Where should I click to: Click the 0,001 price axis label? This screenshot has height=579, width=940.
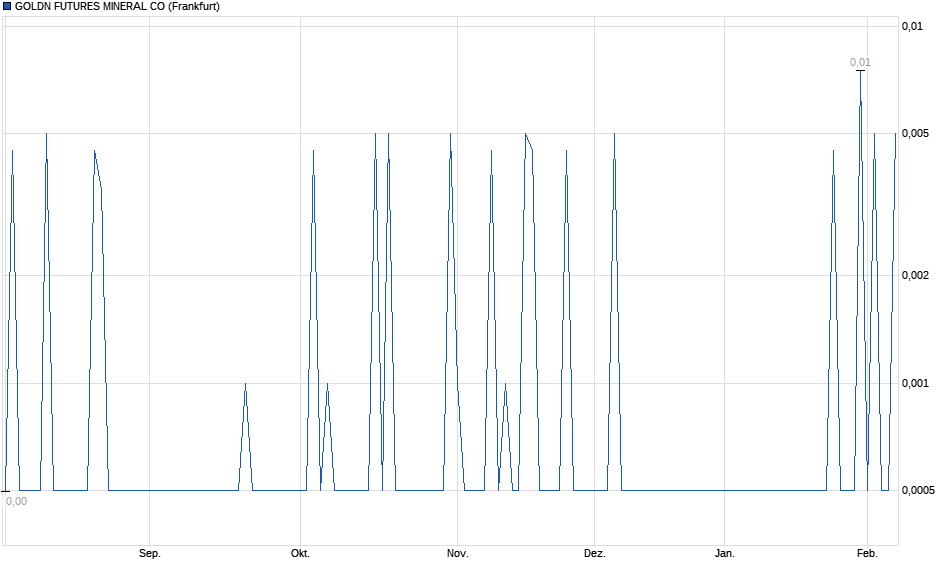click(915, 383)
